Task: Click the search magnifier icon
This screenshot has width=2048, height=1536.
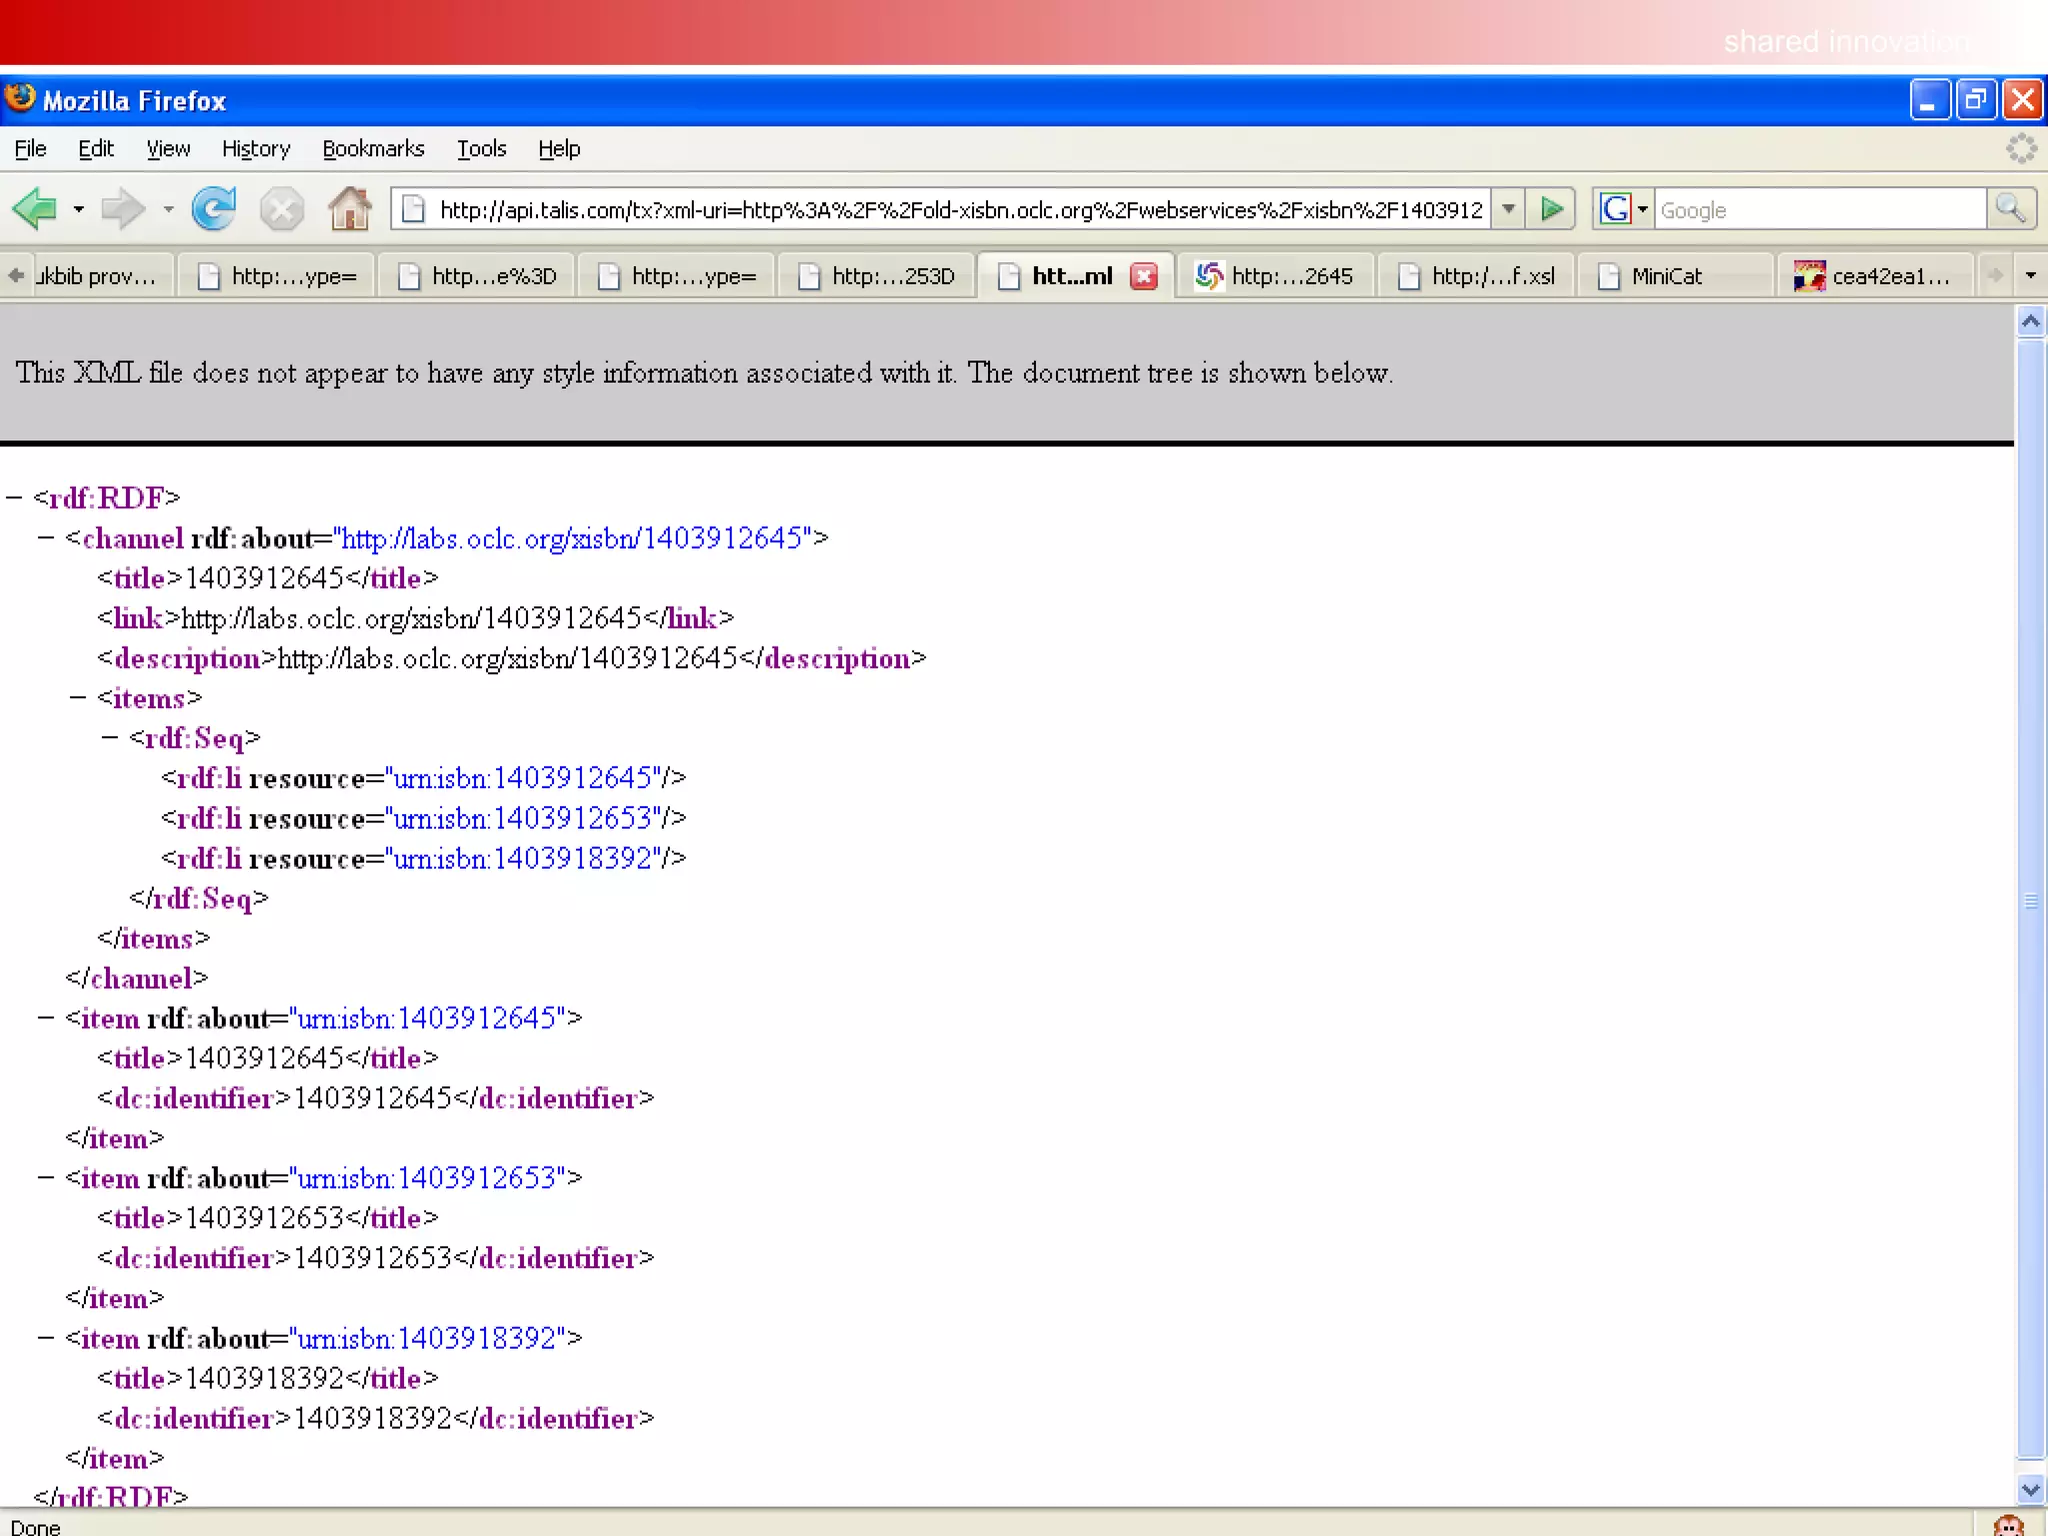Action: 2010,209
